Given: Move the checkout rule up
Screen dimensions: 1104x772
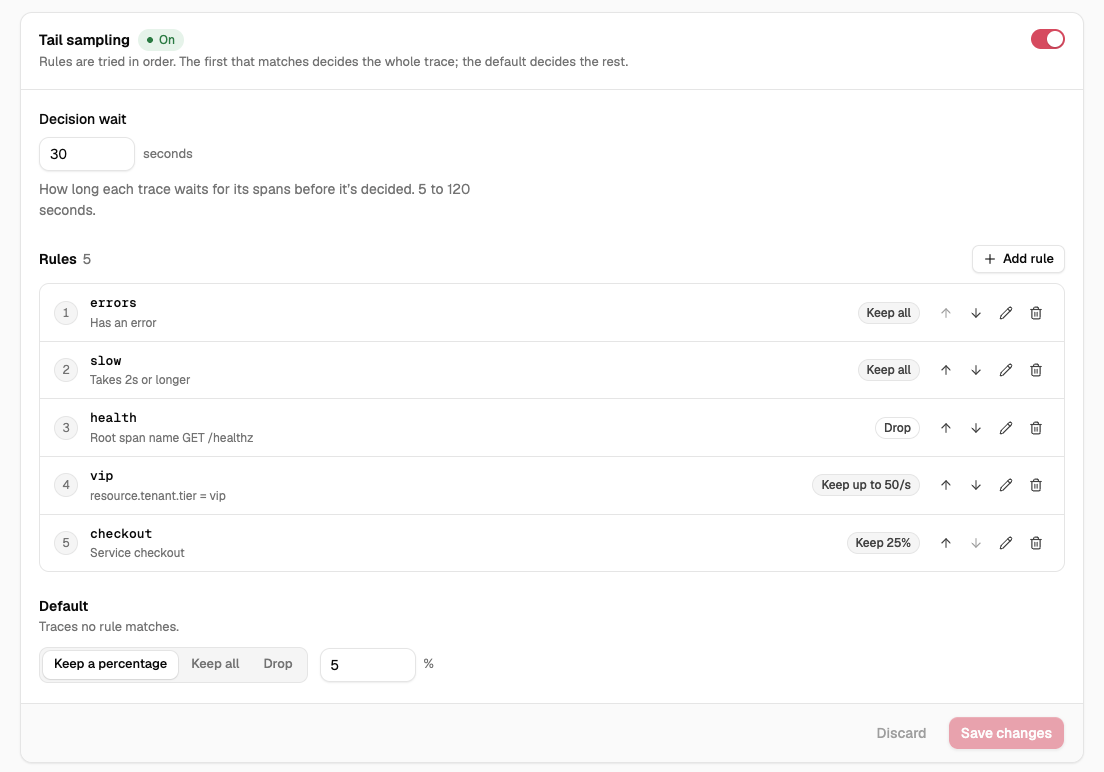Looking at the screenshot, I should click(x=946, y=542).
